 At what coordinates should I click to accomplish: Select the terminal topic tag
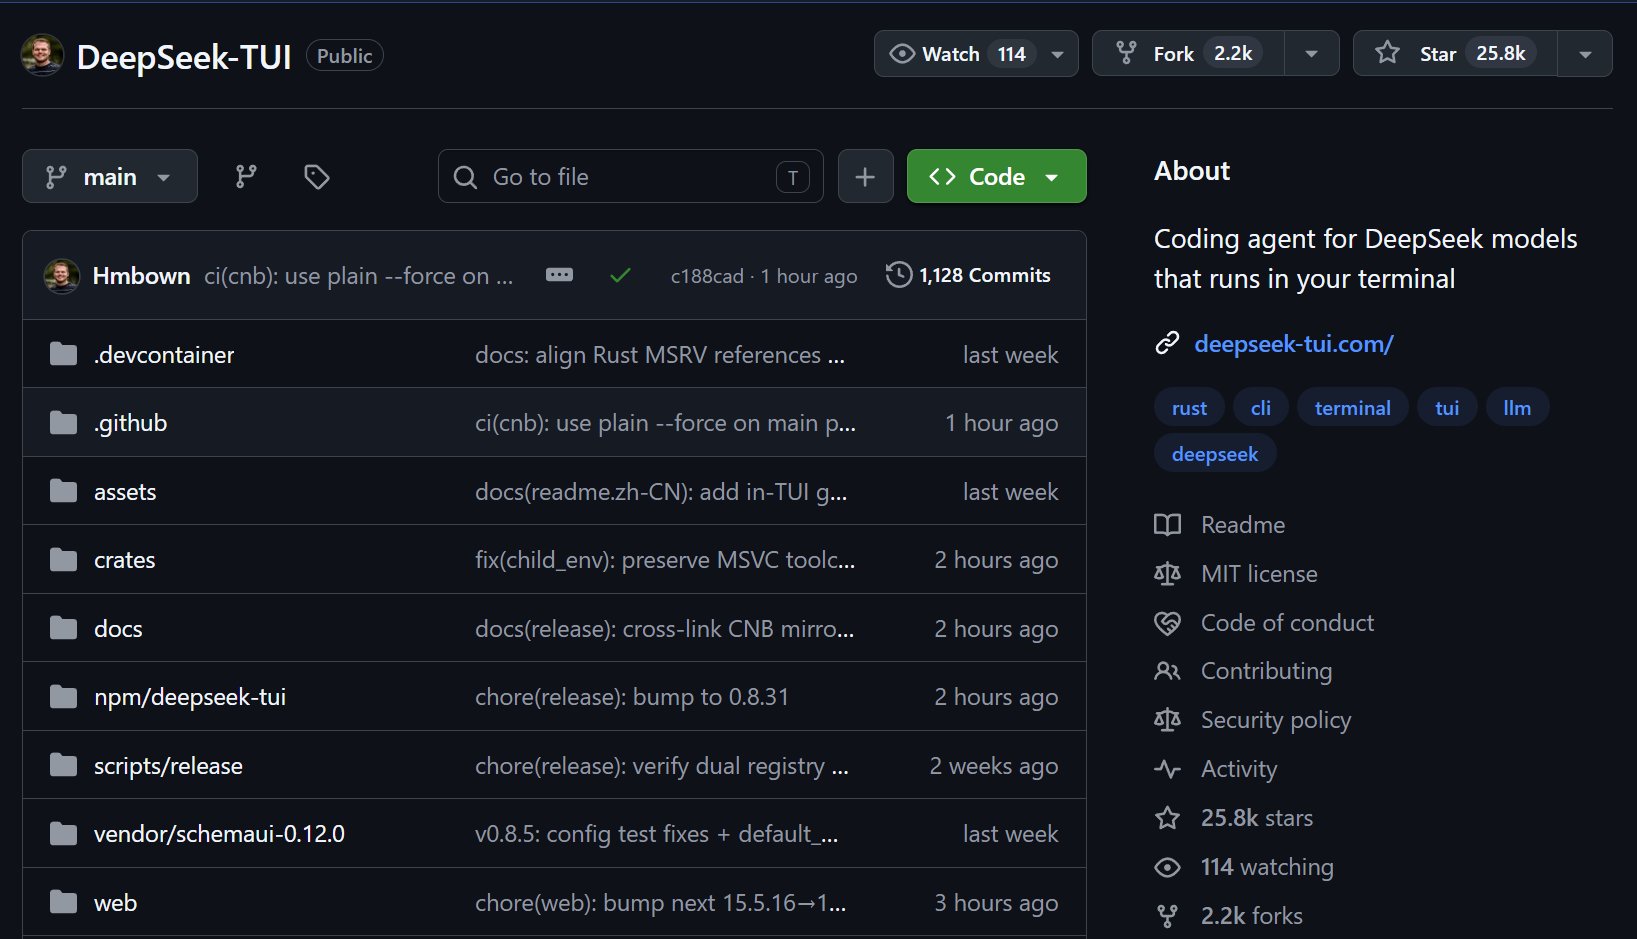pos(1352,408)
